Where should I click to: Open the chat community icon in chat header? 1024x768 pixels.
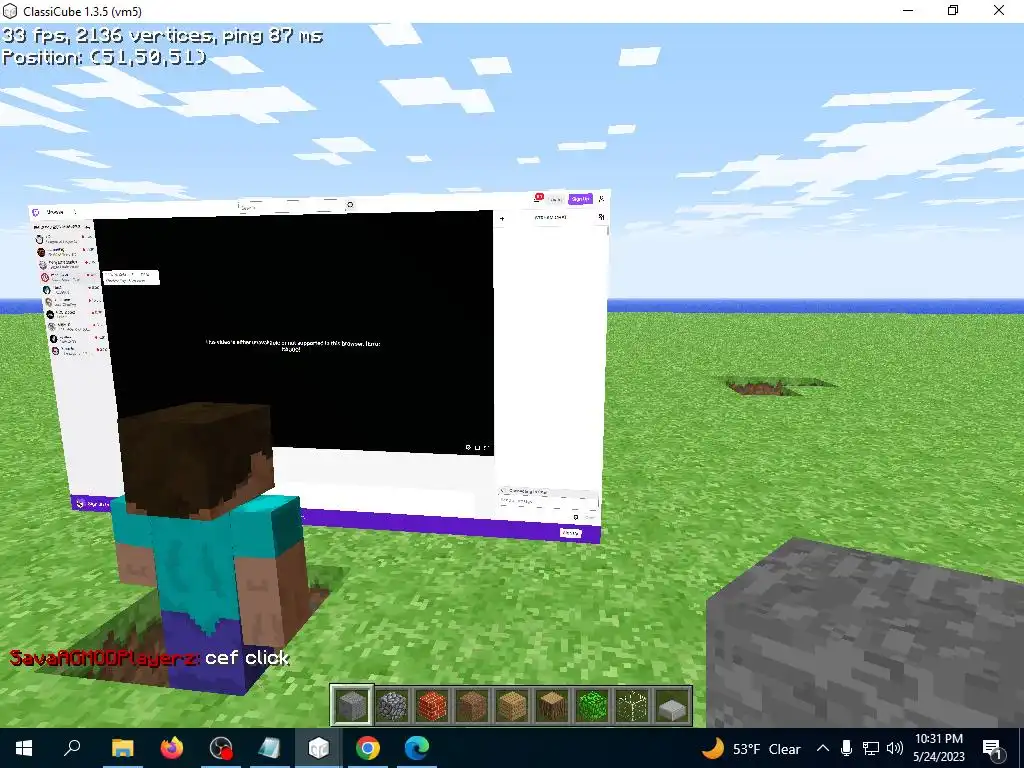coord(601,217)
